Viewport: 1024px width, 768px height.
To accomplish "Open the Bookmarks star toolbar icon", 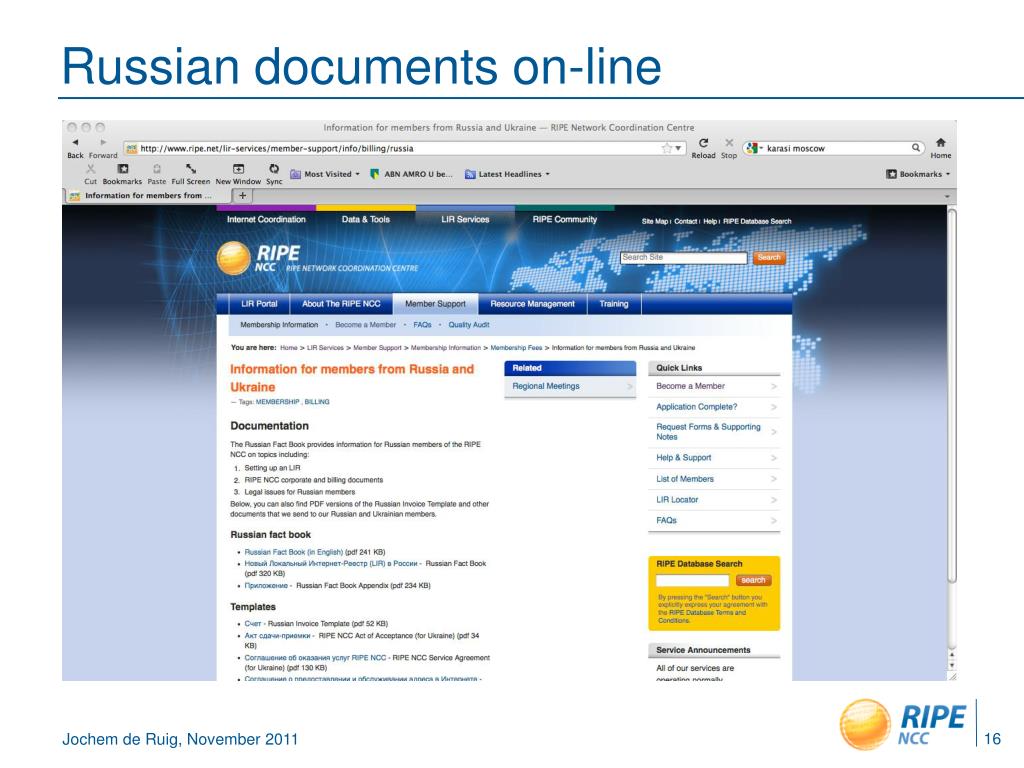I will click(x=122, y=168).
